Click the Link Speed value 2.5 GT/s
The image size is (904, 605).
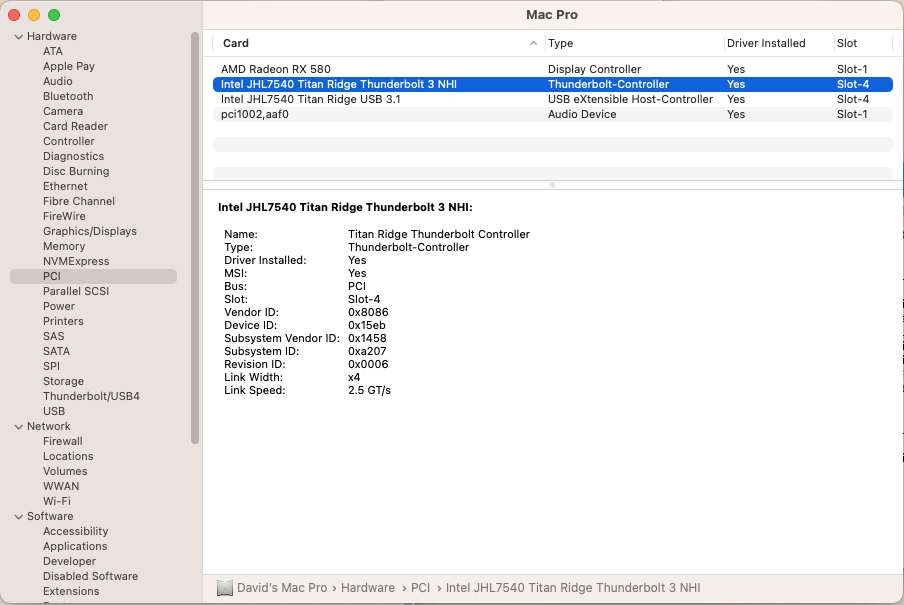point(370,390)
